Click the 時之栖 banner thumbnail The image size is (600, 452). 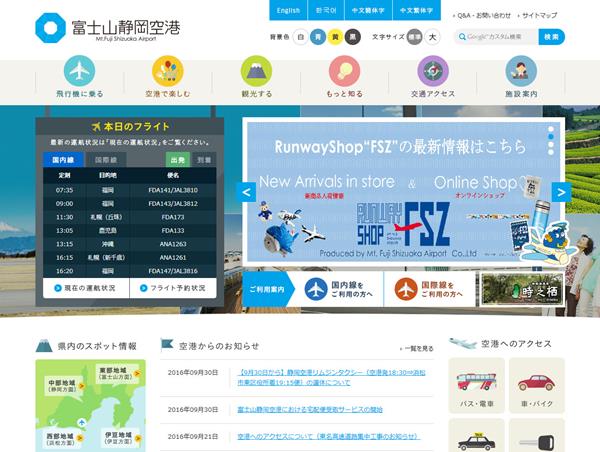coord(522,289)
